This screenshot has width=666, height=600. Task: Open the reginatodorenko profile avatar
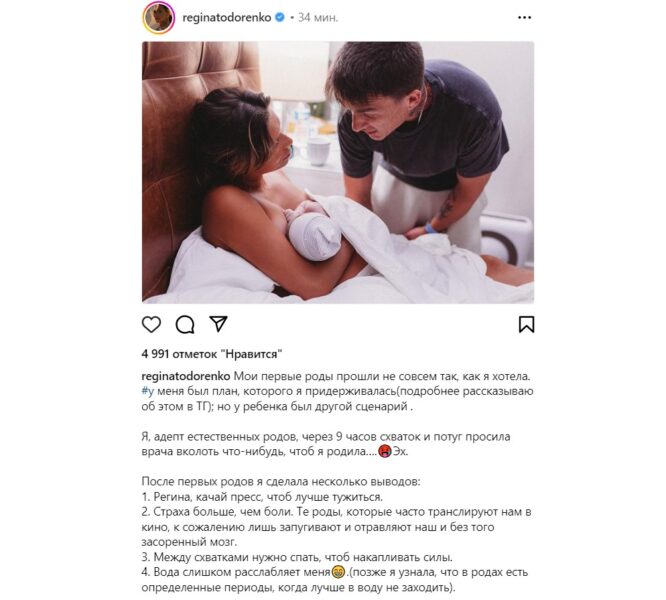pos(159,17)
